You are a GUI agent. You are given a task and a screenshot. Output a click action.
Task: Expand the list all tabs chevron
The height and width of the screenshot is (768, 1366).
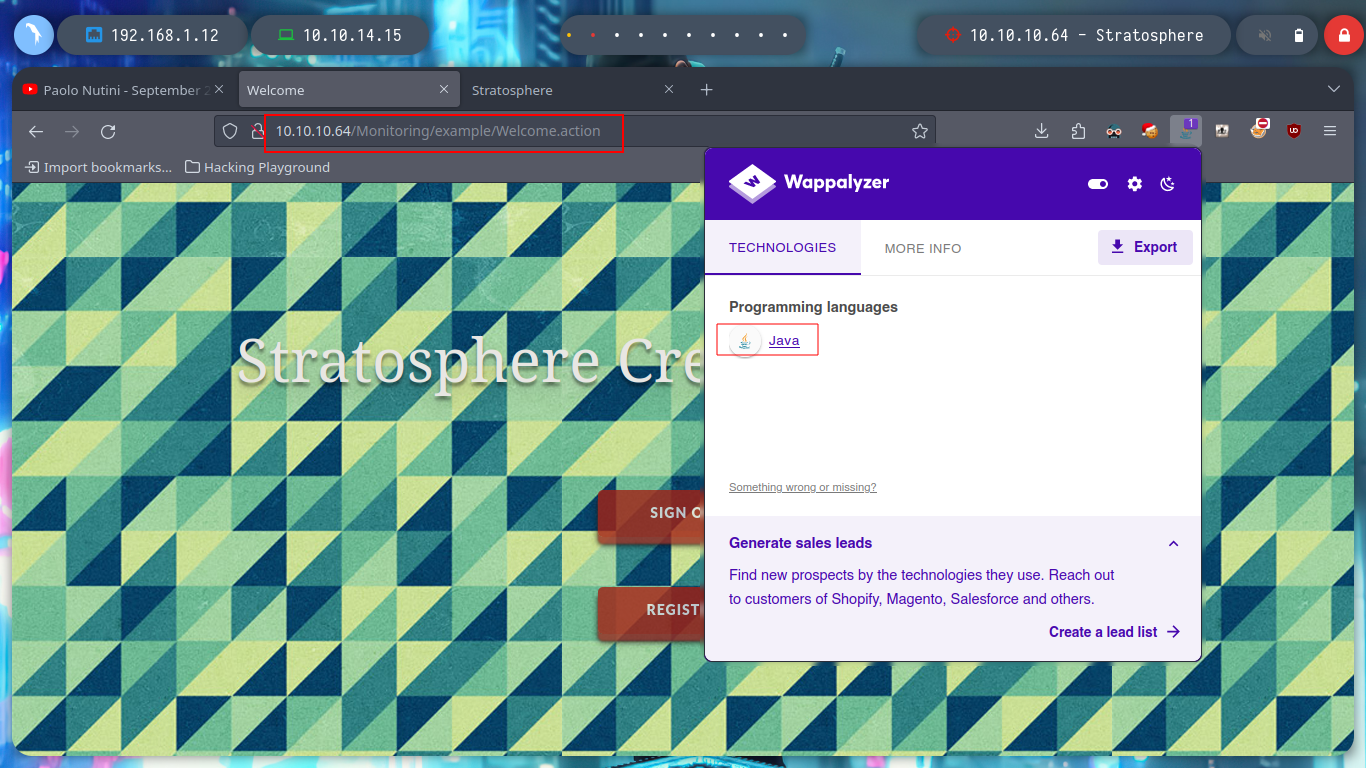click(x=1333, y=90)
